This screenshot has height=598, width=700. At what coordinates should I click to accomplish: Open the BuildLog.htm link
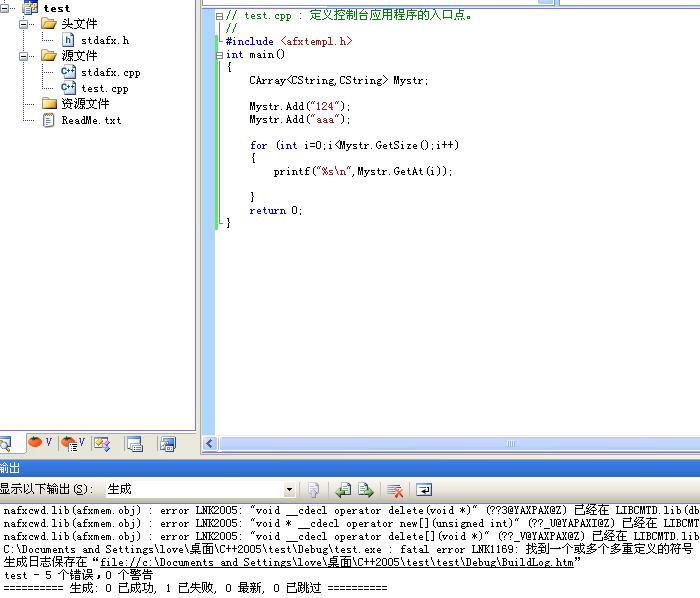click(337, 562)
